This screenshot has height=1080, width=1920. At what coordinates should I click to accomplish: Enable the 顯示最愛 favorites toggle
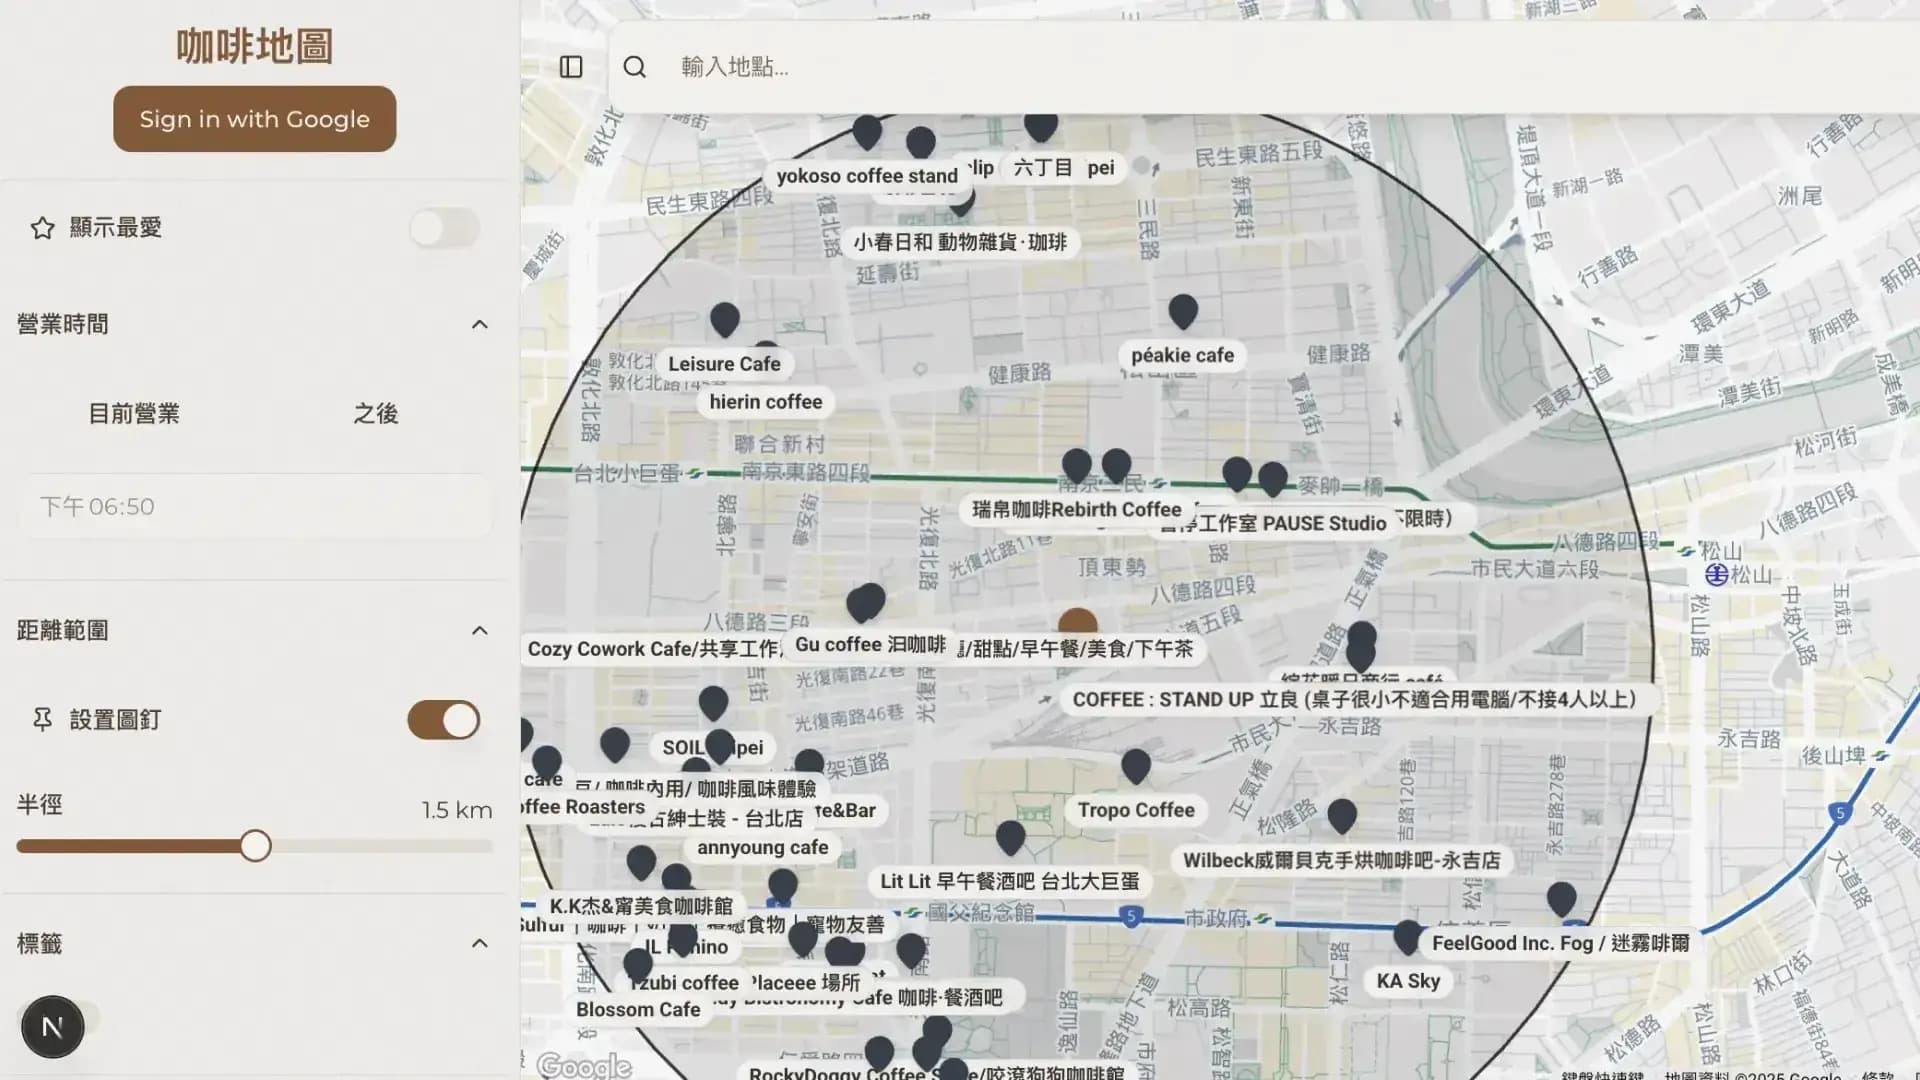(x=444, y=228)
